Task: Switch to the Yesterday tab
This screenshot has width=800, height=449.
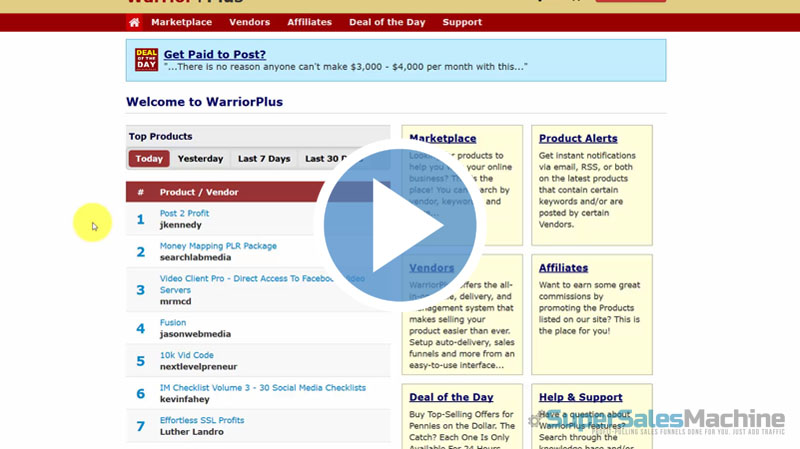Action: click(x=200, y=159)
